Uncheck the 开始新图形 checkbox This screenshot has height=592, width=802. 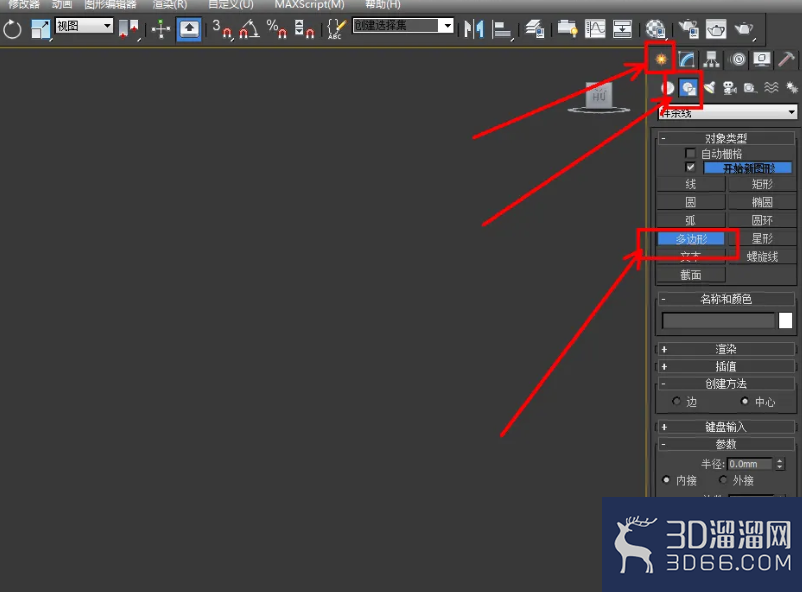tap(690, 167)
